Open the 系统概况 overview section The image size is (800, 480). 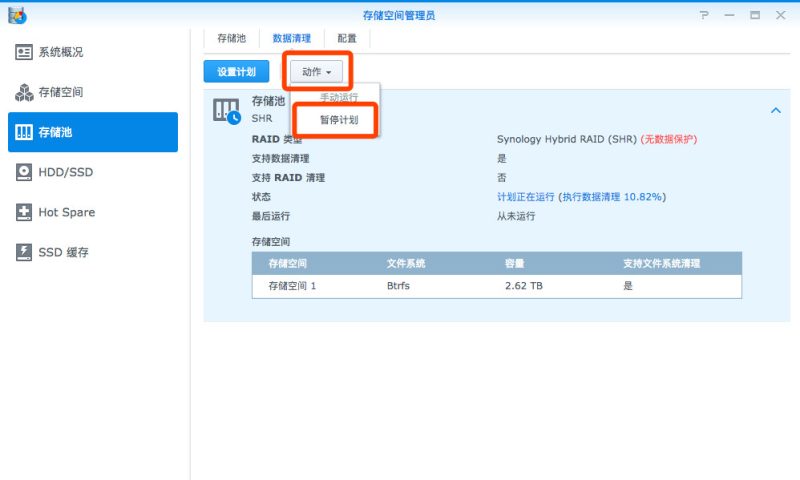[93, 52]
